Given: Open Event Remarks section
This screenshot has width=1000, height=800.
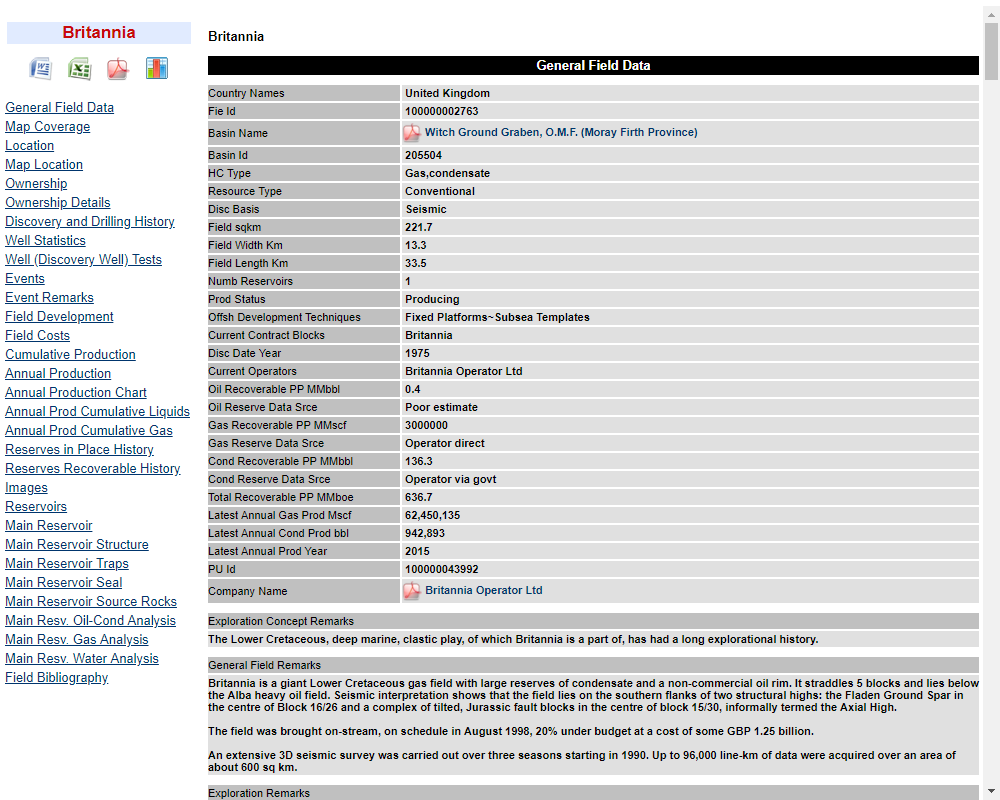Looking at the screenshot, I should [49, 297].
